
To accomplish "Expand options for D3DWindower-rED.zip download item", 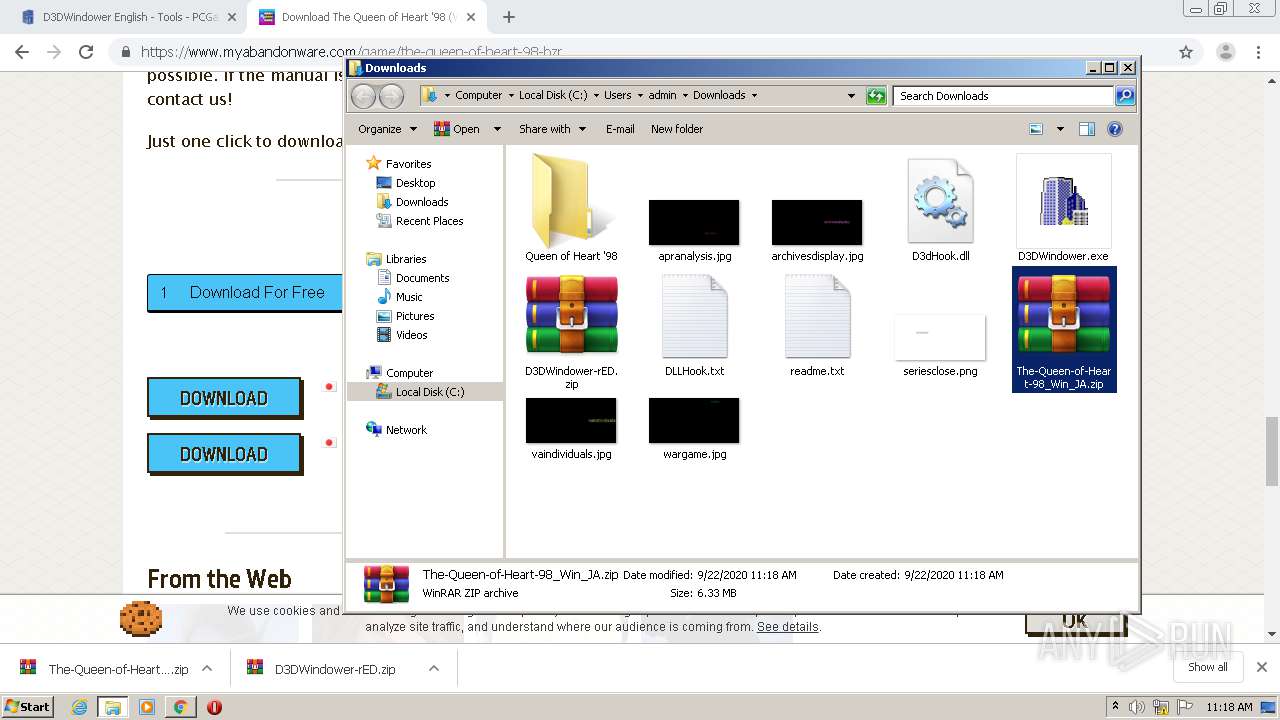I will pos(434,668).
